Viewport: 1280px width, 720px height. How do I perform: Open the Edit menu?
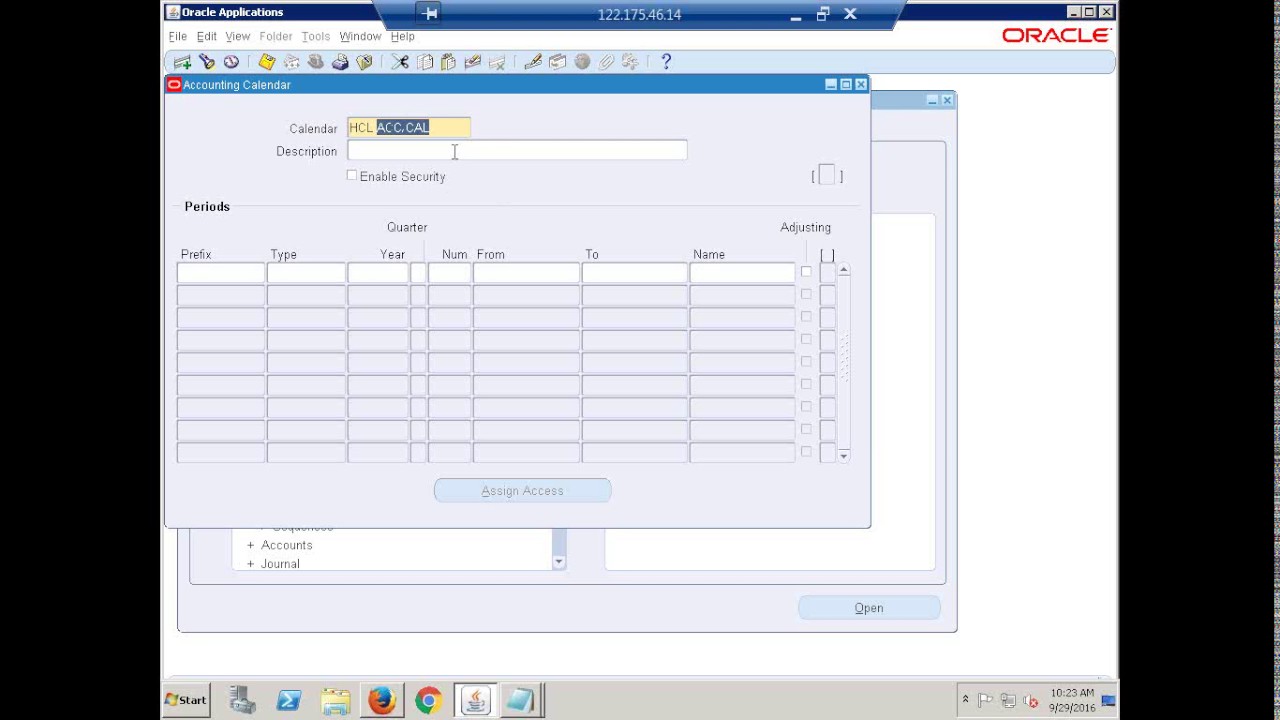[x=206, y=36]
